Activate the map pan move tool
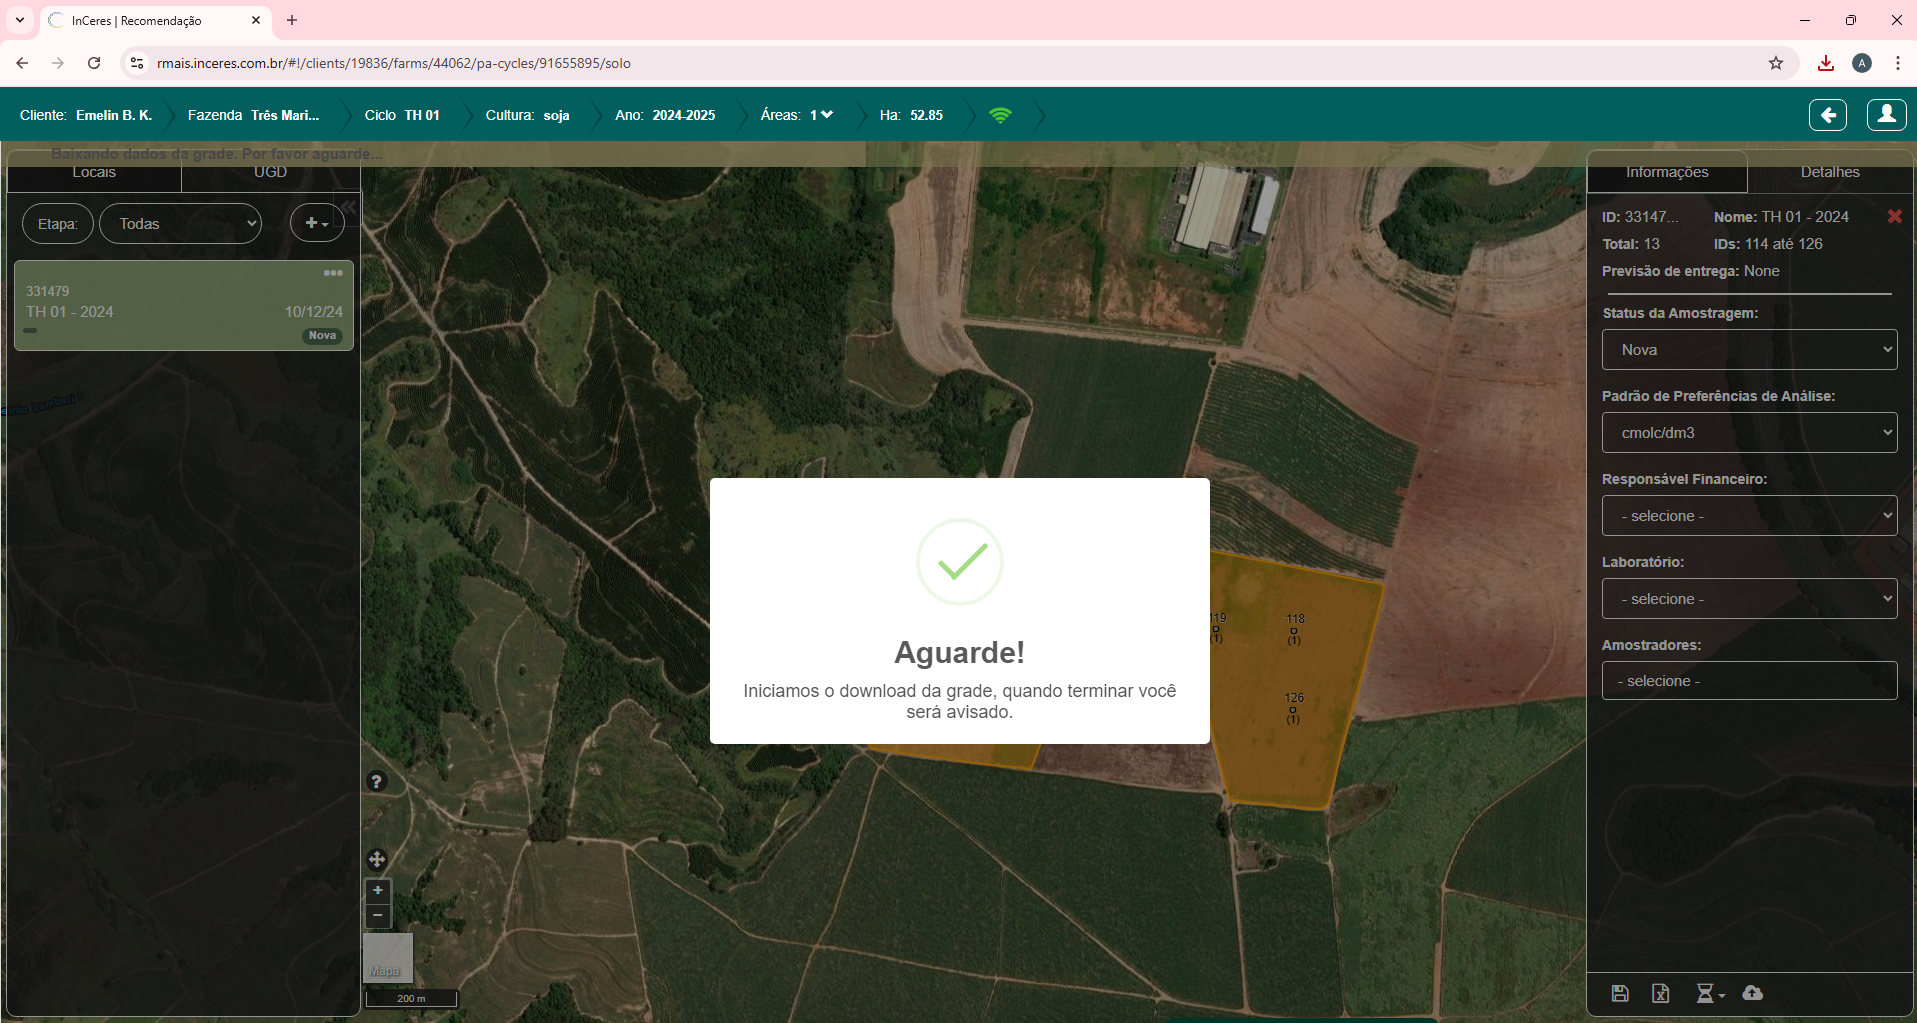Viewport: 1917px width, 1023px height. pyautogui.click(x=377, y=859)
